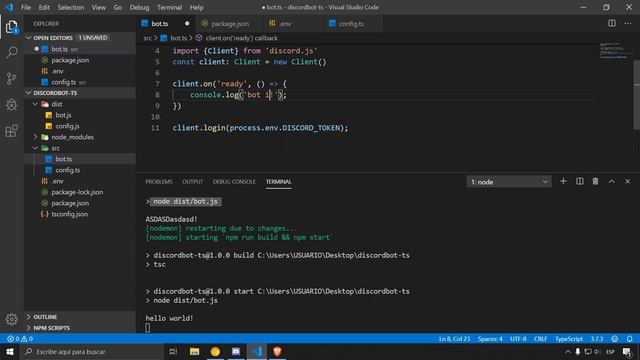The height and width of the screenshot is (360, 640).
Task: Open the File menu
Action: click(26, 7)
